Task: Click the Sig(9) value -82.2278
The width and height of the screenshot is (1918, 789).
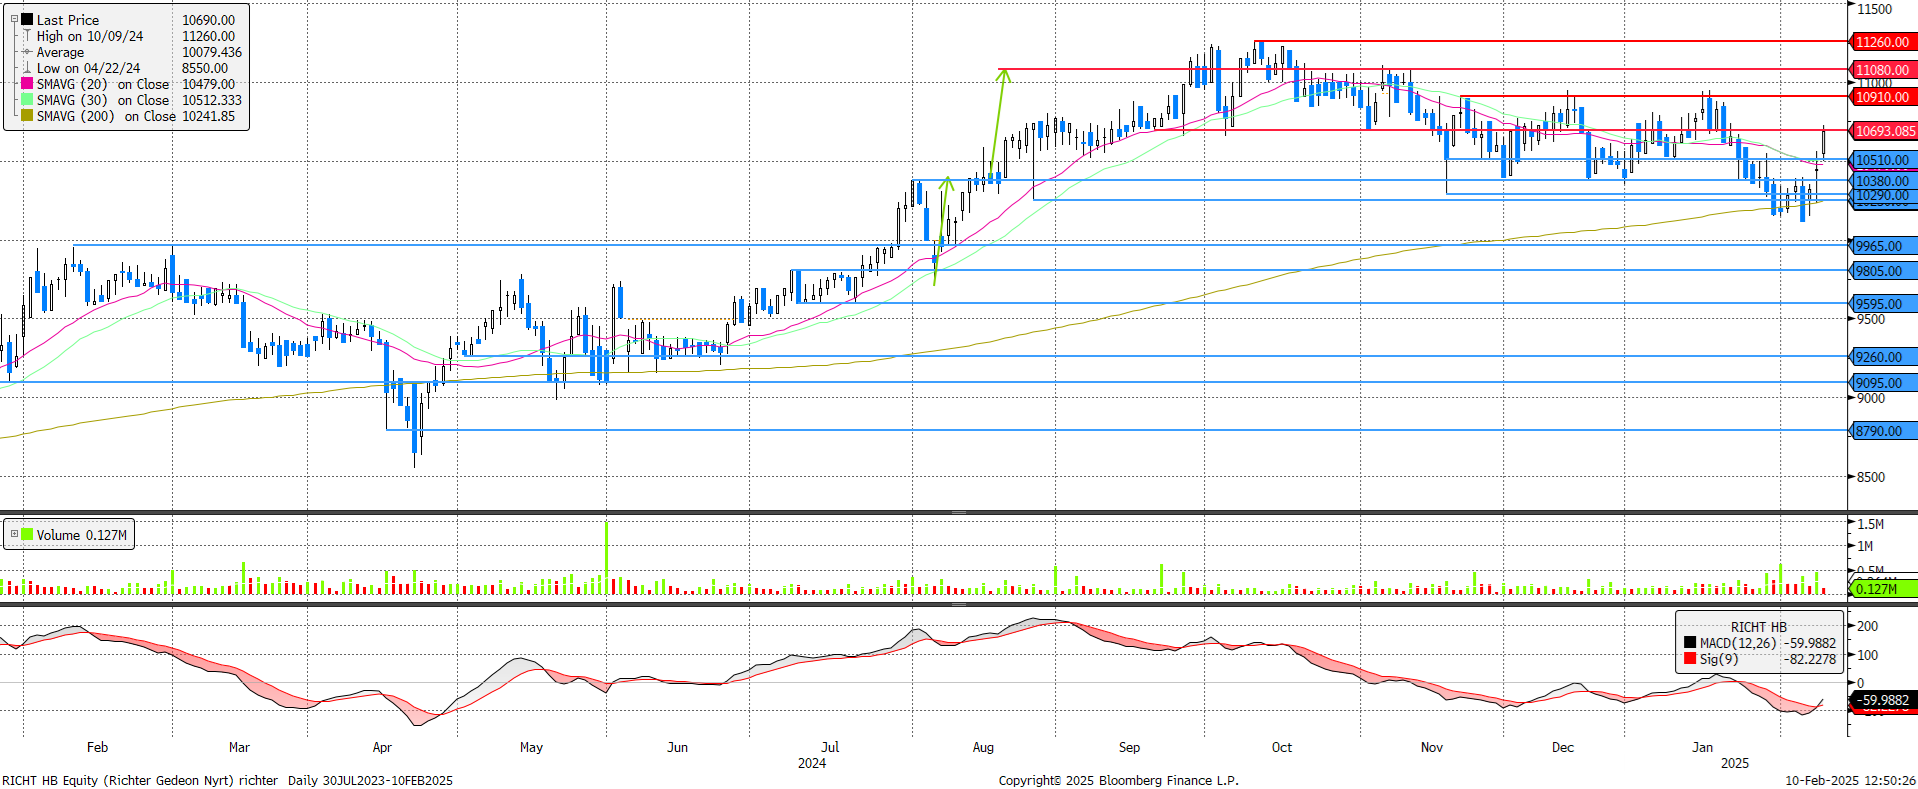Action: coord(1811,659)
